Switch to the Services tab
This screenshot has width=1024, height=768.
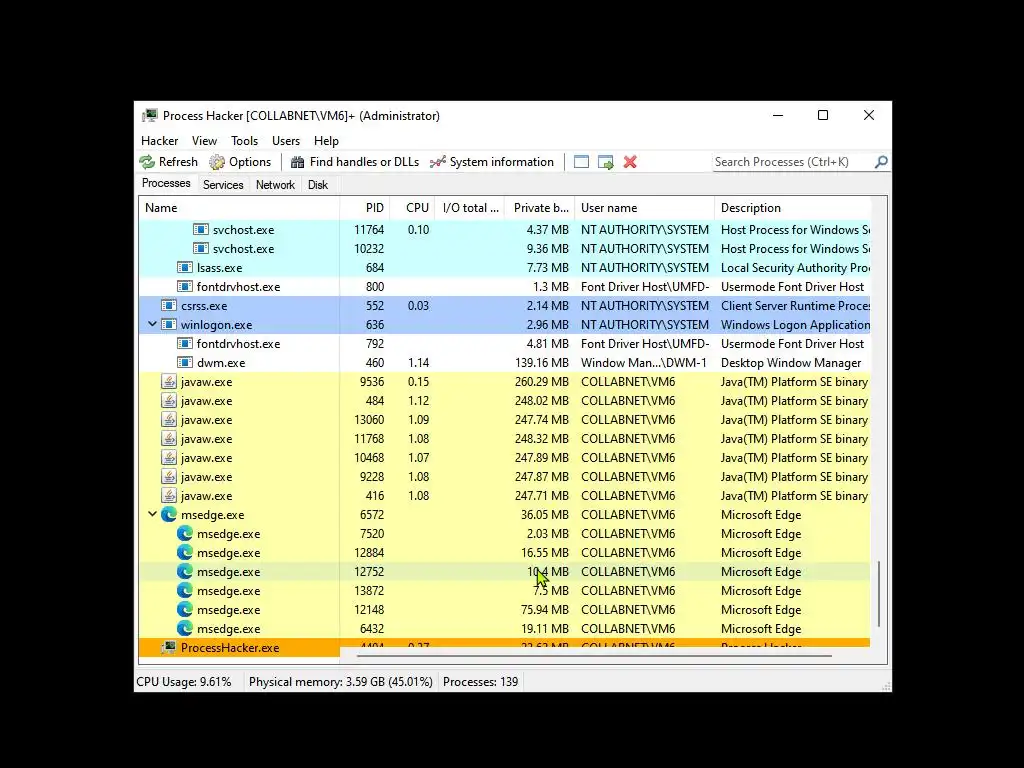[223, 185]
